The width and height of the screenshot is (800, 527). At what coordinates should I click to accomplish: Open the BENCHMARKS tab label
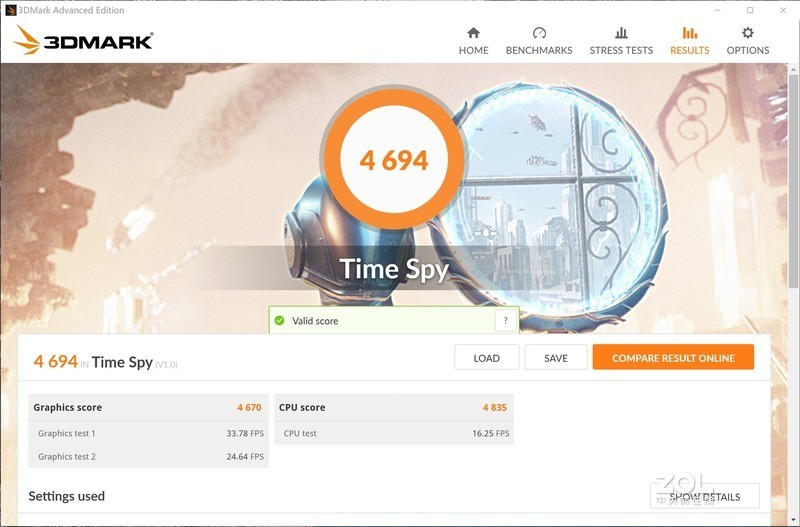pos(539,50)
